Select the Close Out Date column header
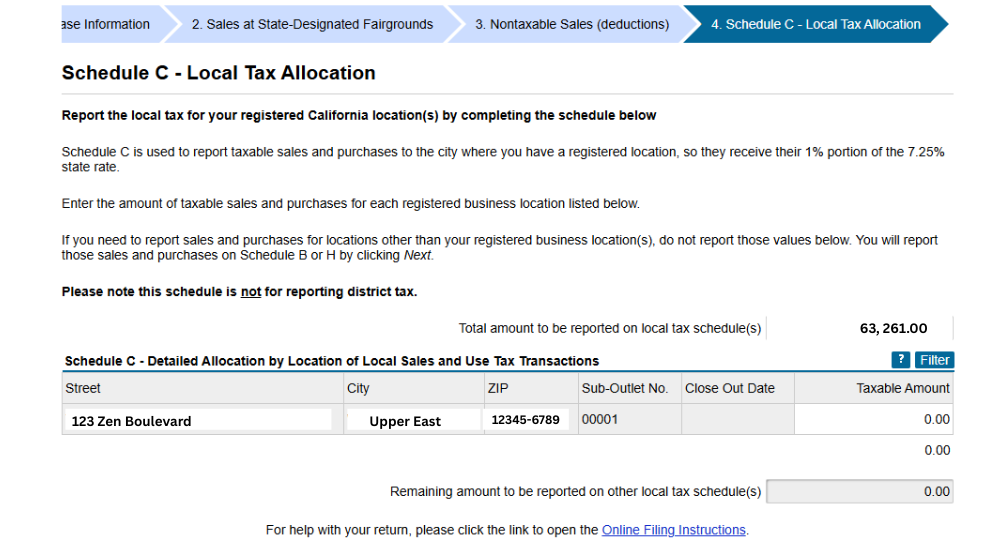This screenshot has height=560, width=1000. click(x=729, y=388)
